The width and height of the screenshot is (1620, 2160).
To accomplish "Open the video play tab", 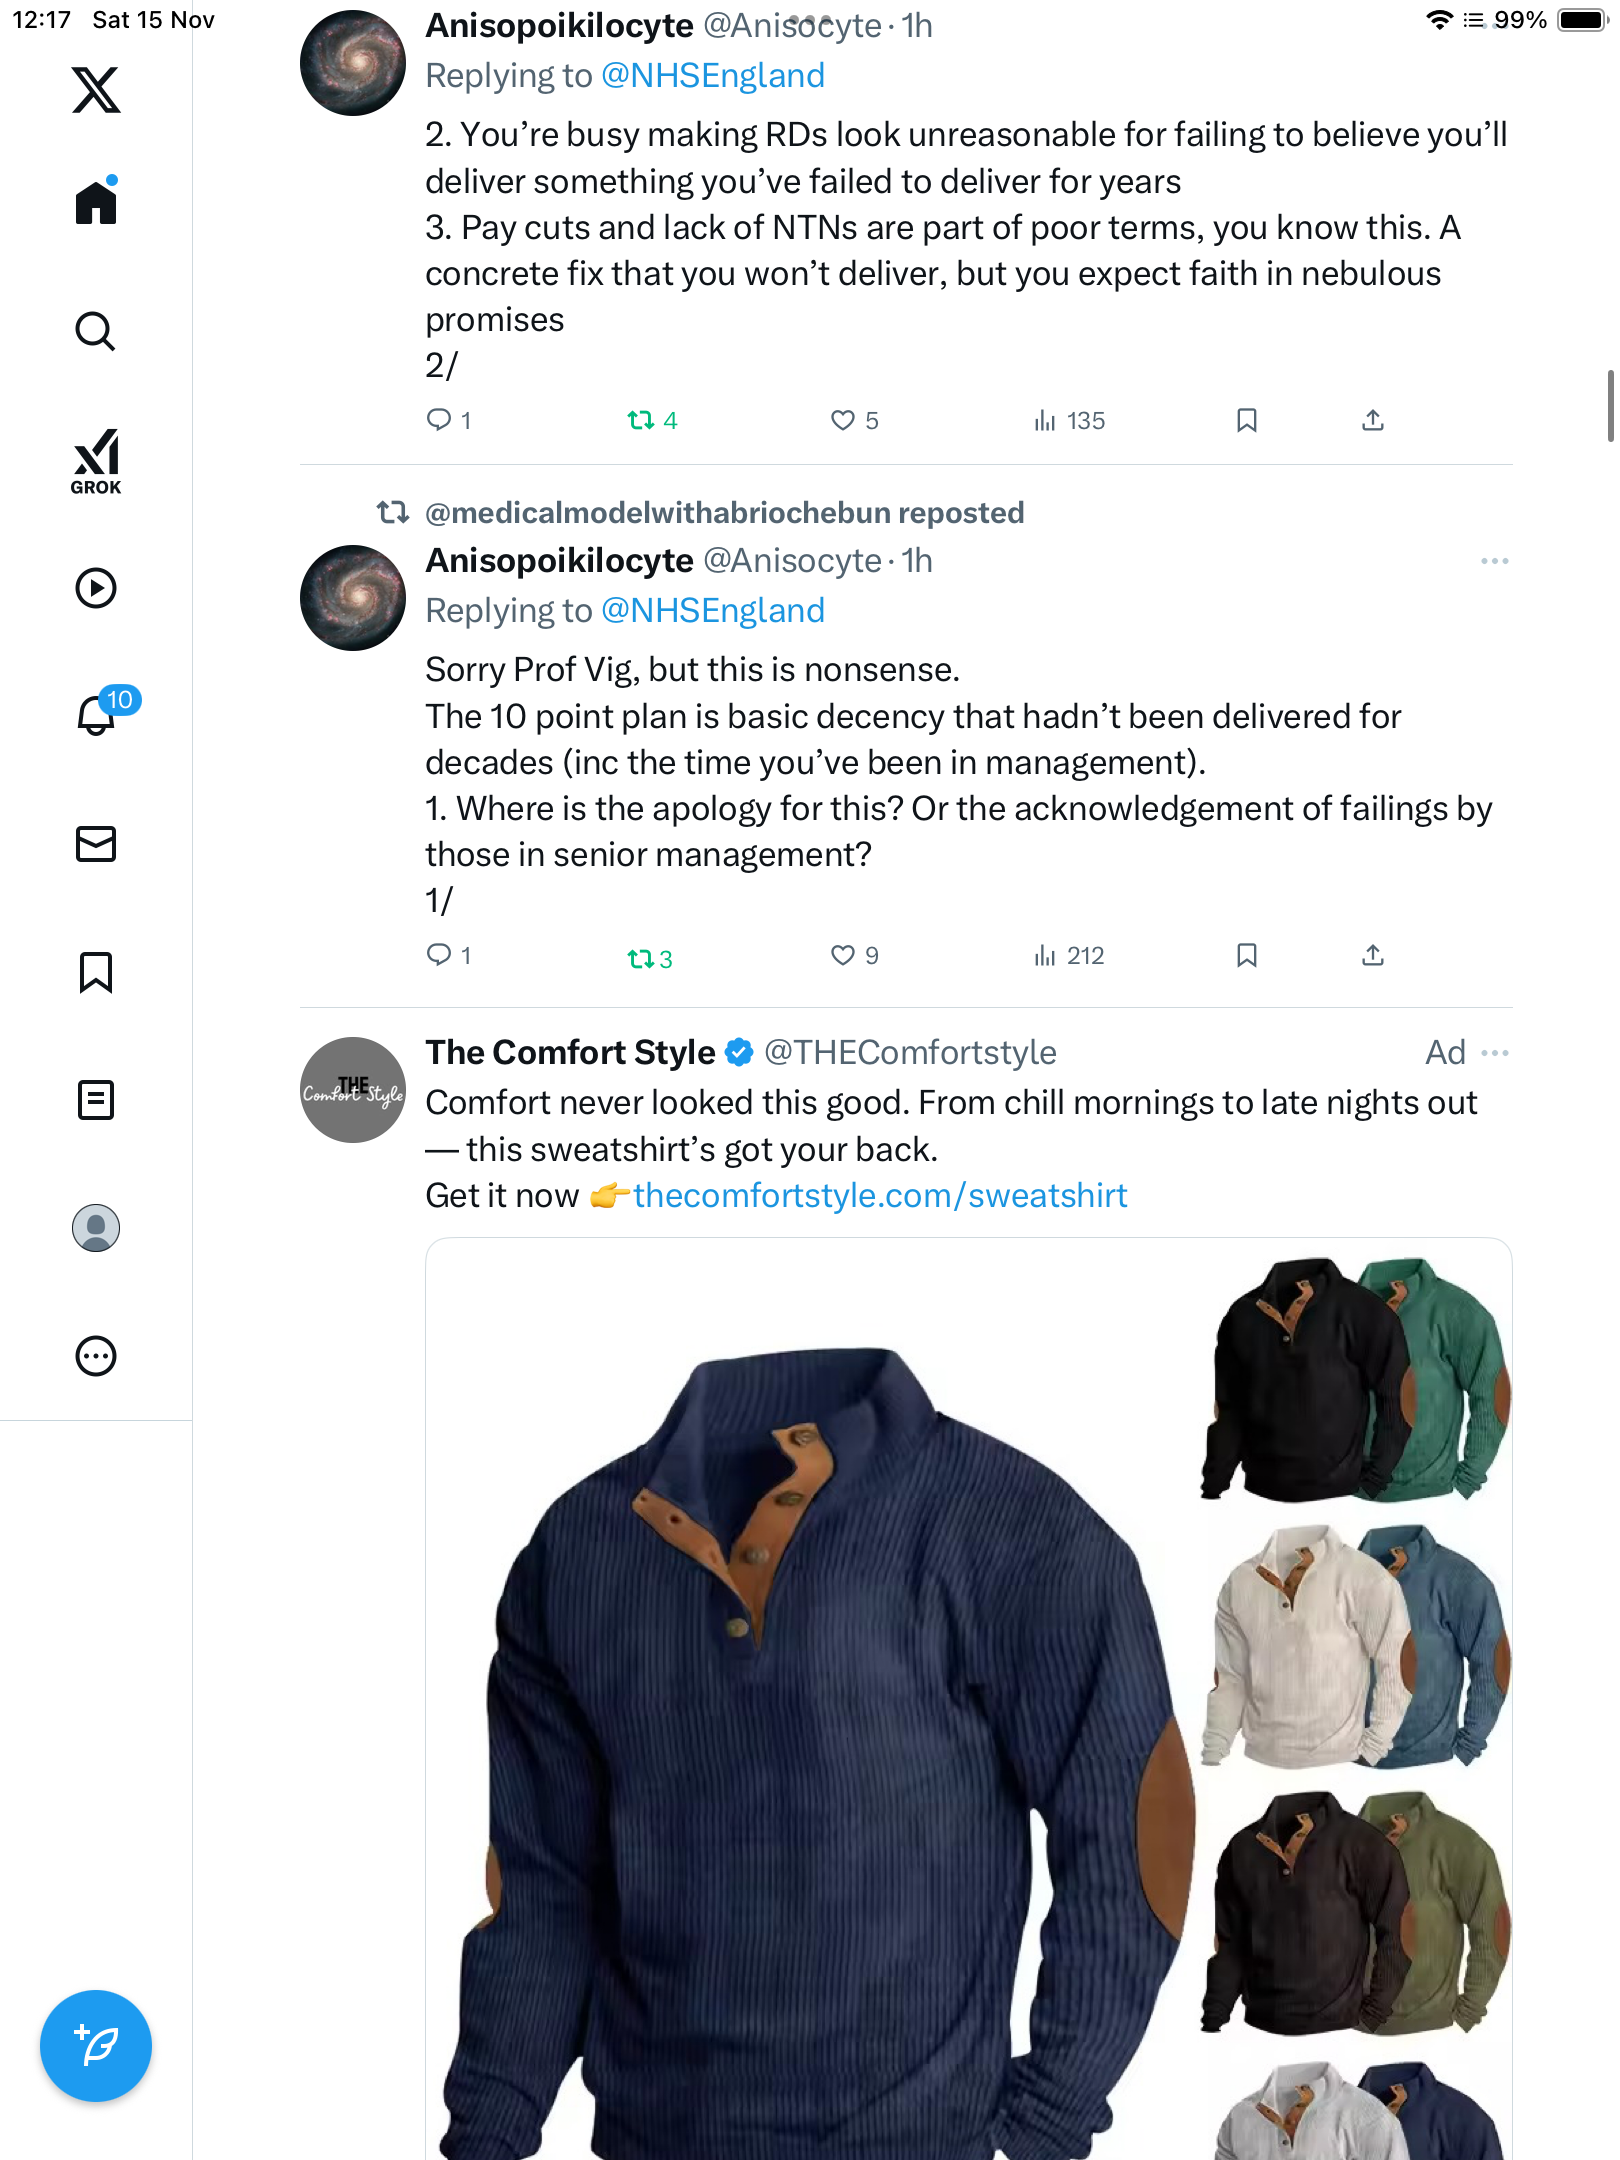I will (96, 588).
